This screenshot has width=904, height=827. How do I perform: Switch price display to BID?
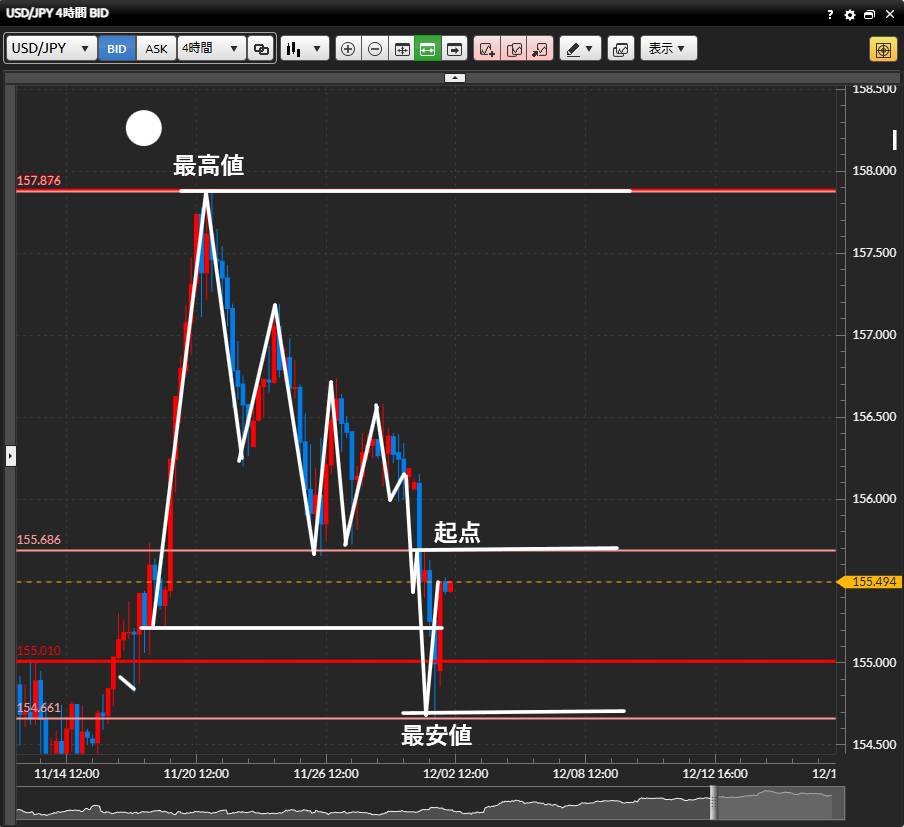coord(117,48)
